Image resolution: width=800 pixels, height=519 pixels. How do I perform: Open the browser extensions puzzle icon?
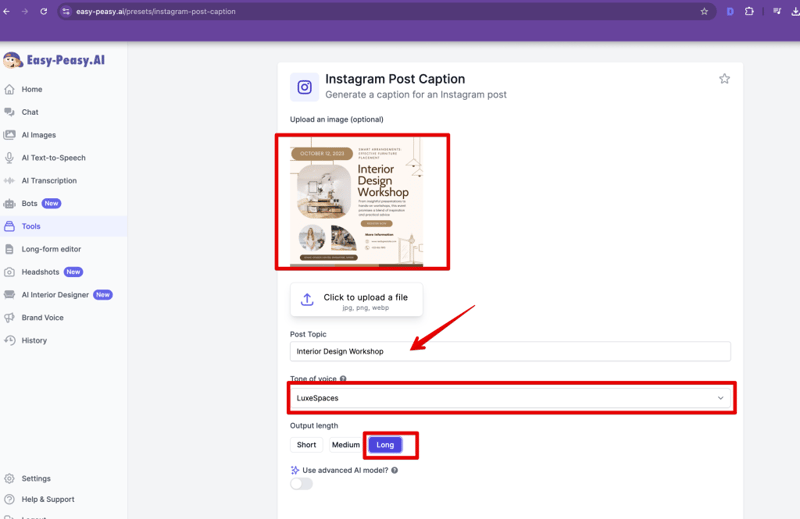pyautogui.click(x=749, y=11)
